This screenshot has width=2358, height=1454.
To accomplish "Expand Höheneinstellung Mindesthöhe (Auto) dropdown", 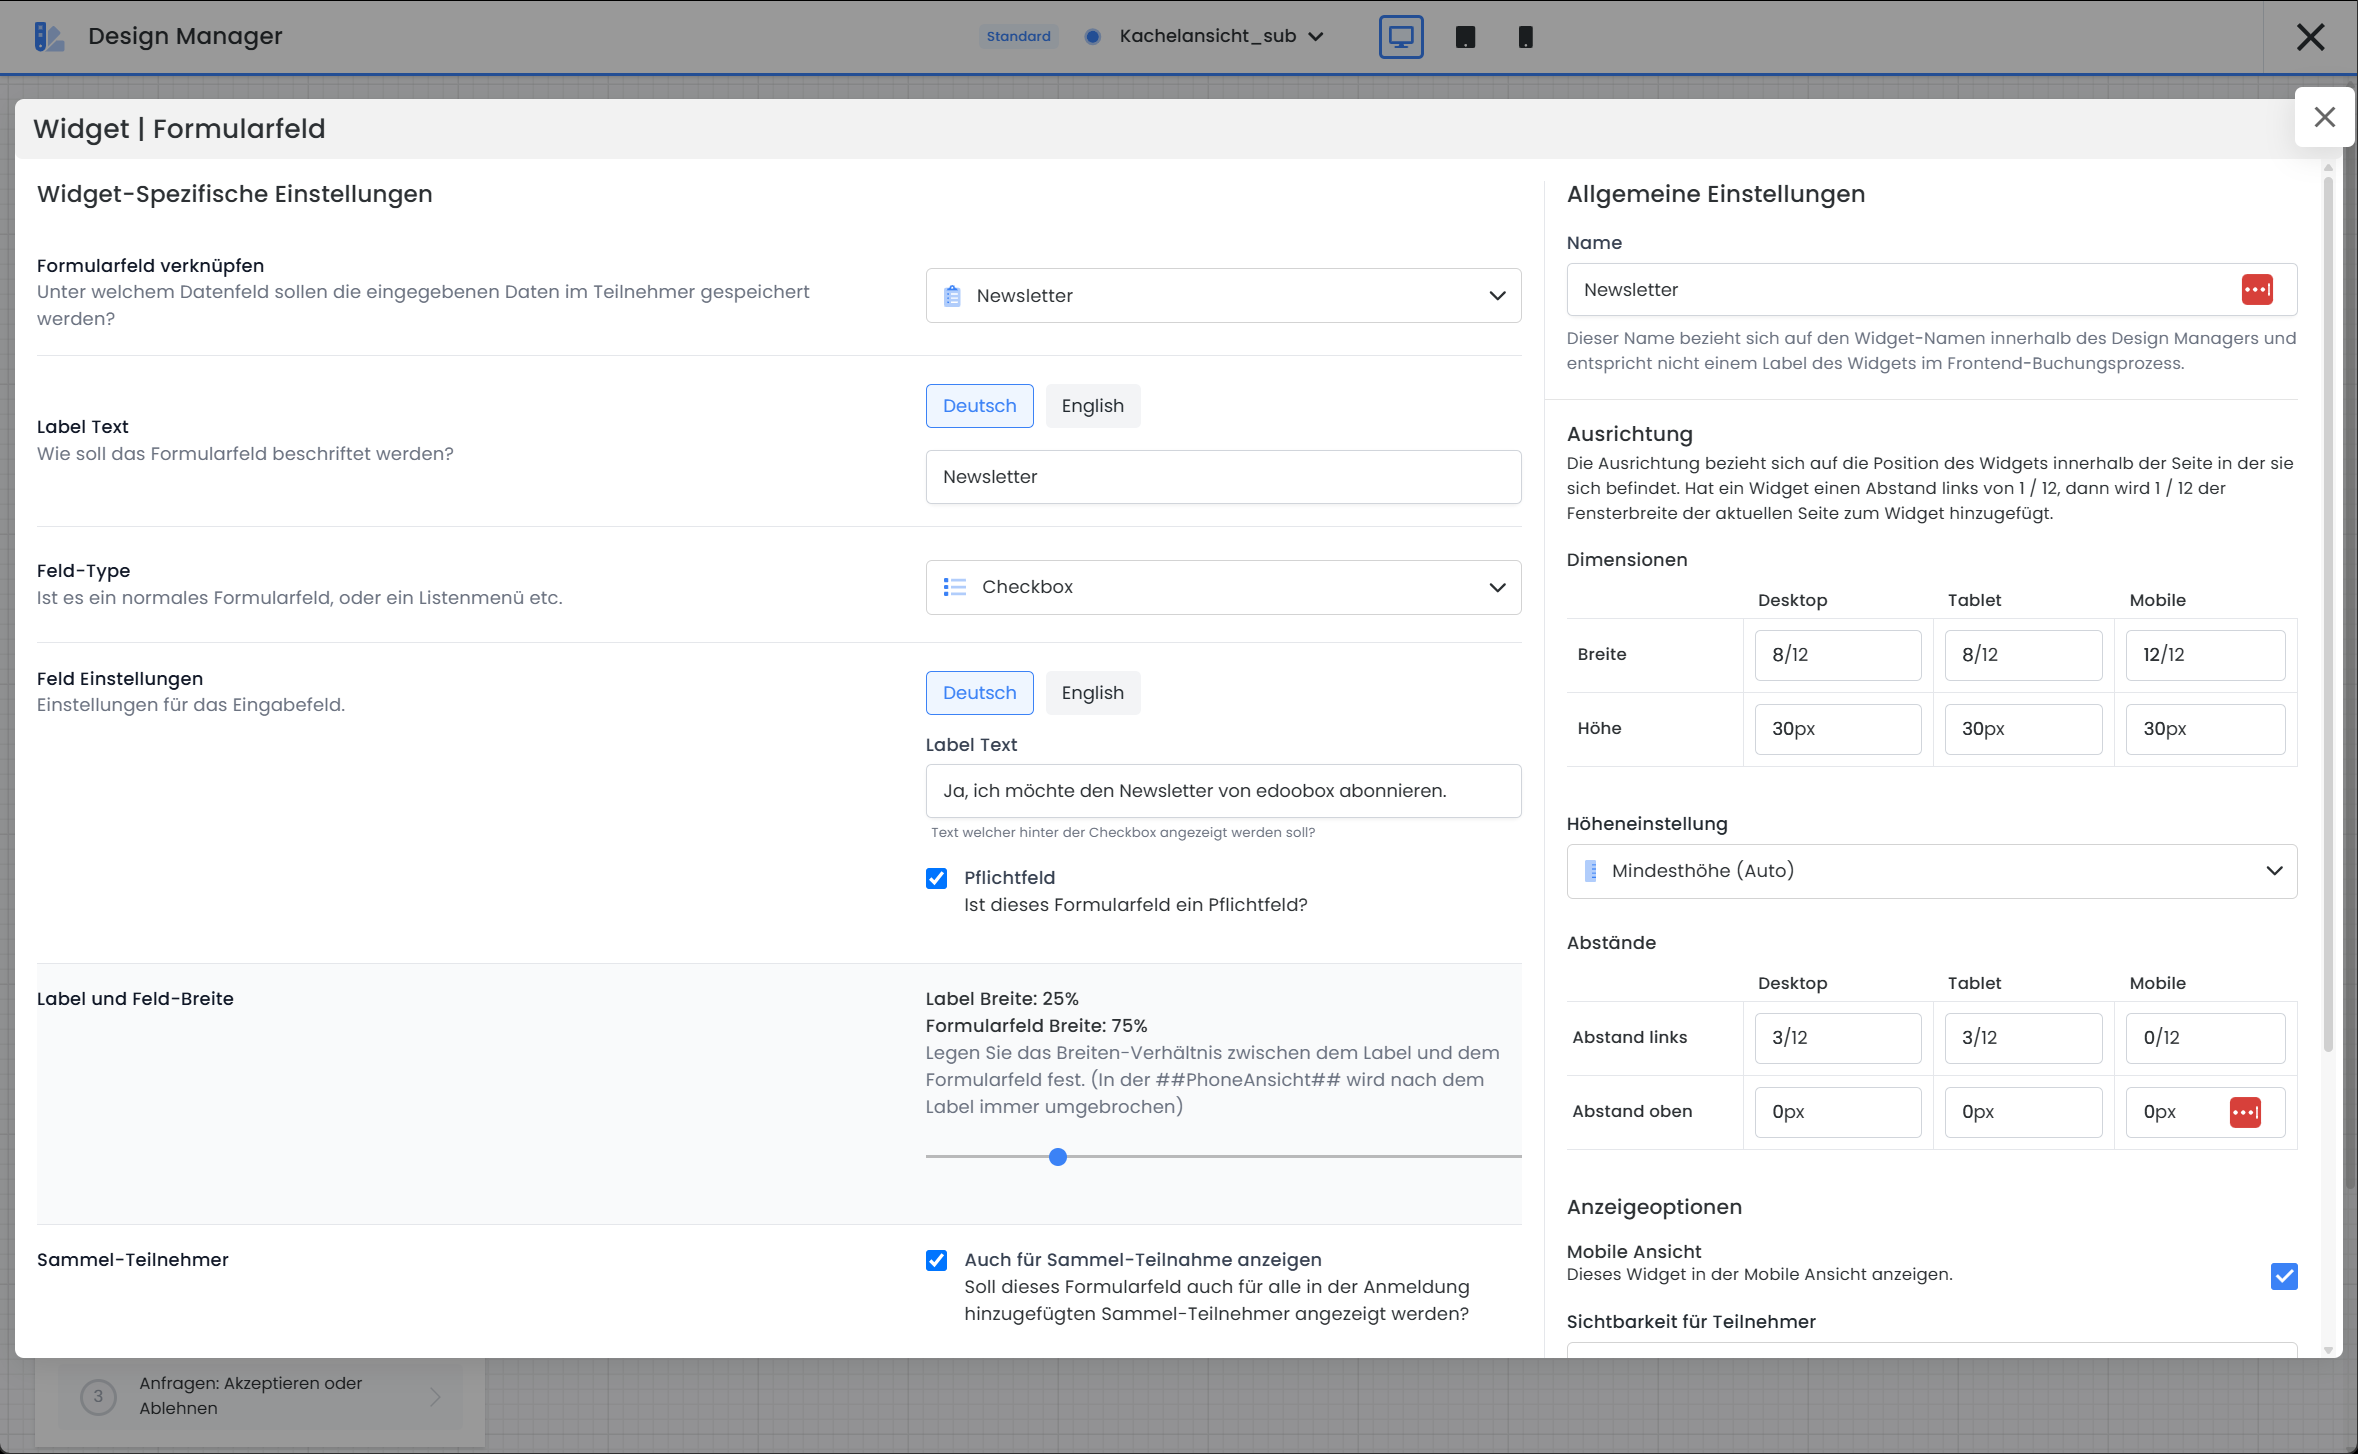I will 1931,871.
